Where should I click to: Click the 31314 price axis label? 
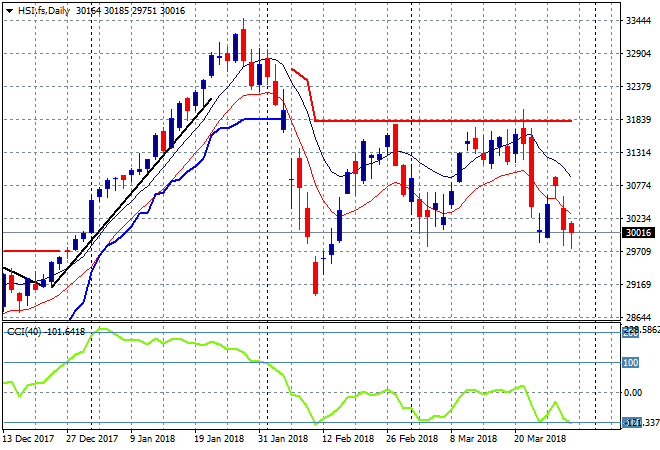click(638, 153)
